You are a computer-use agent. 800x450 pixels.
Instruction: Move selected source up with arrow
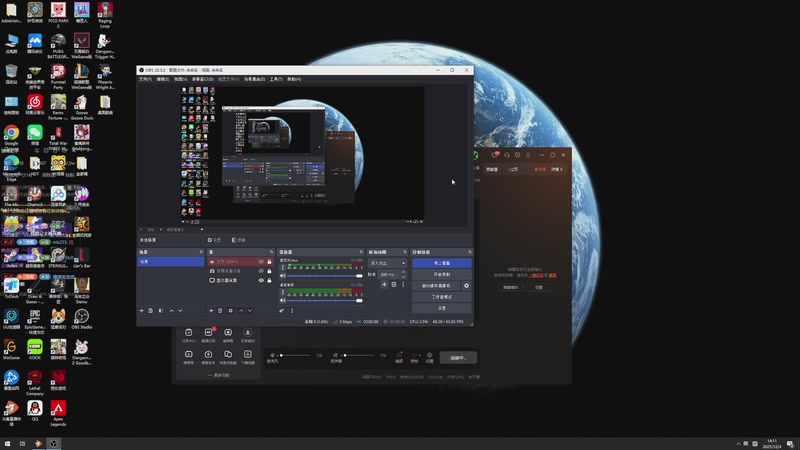(x=241, y=310)
